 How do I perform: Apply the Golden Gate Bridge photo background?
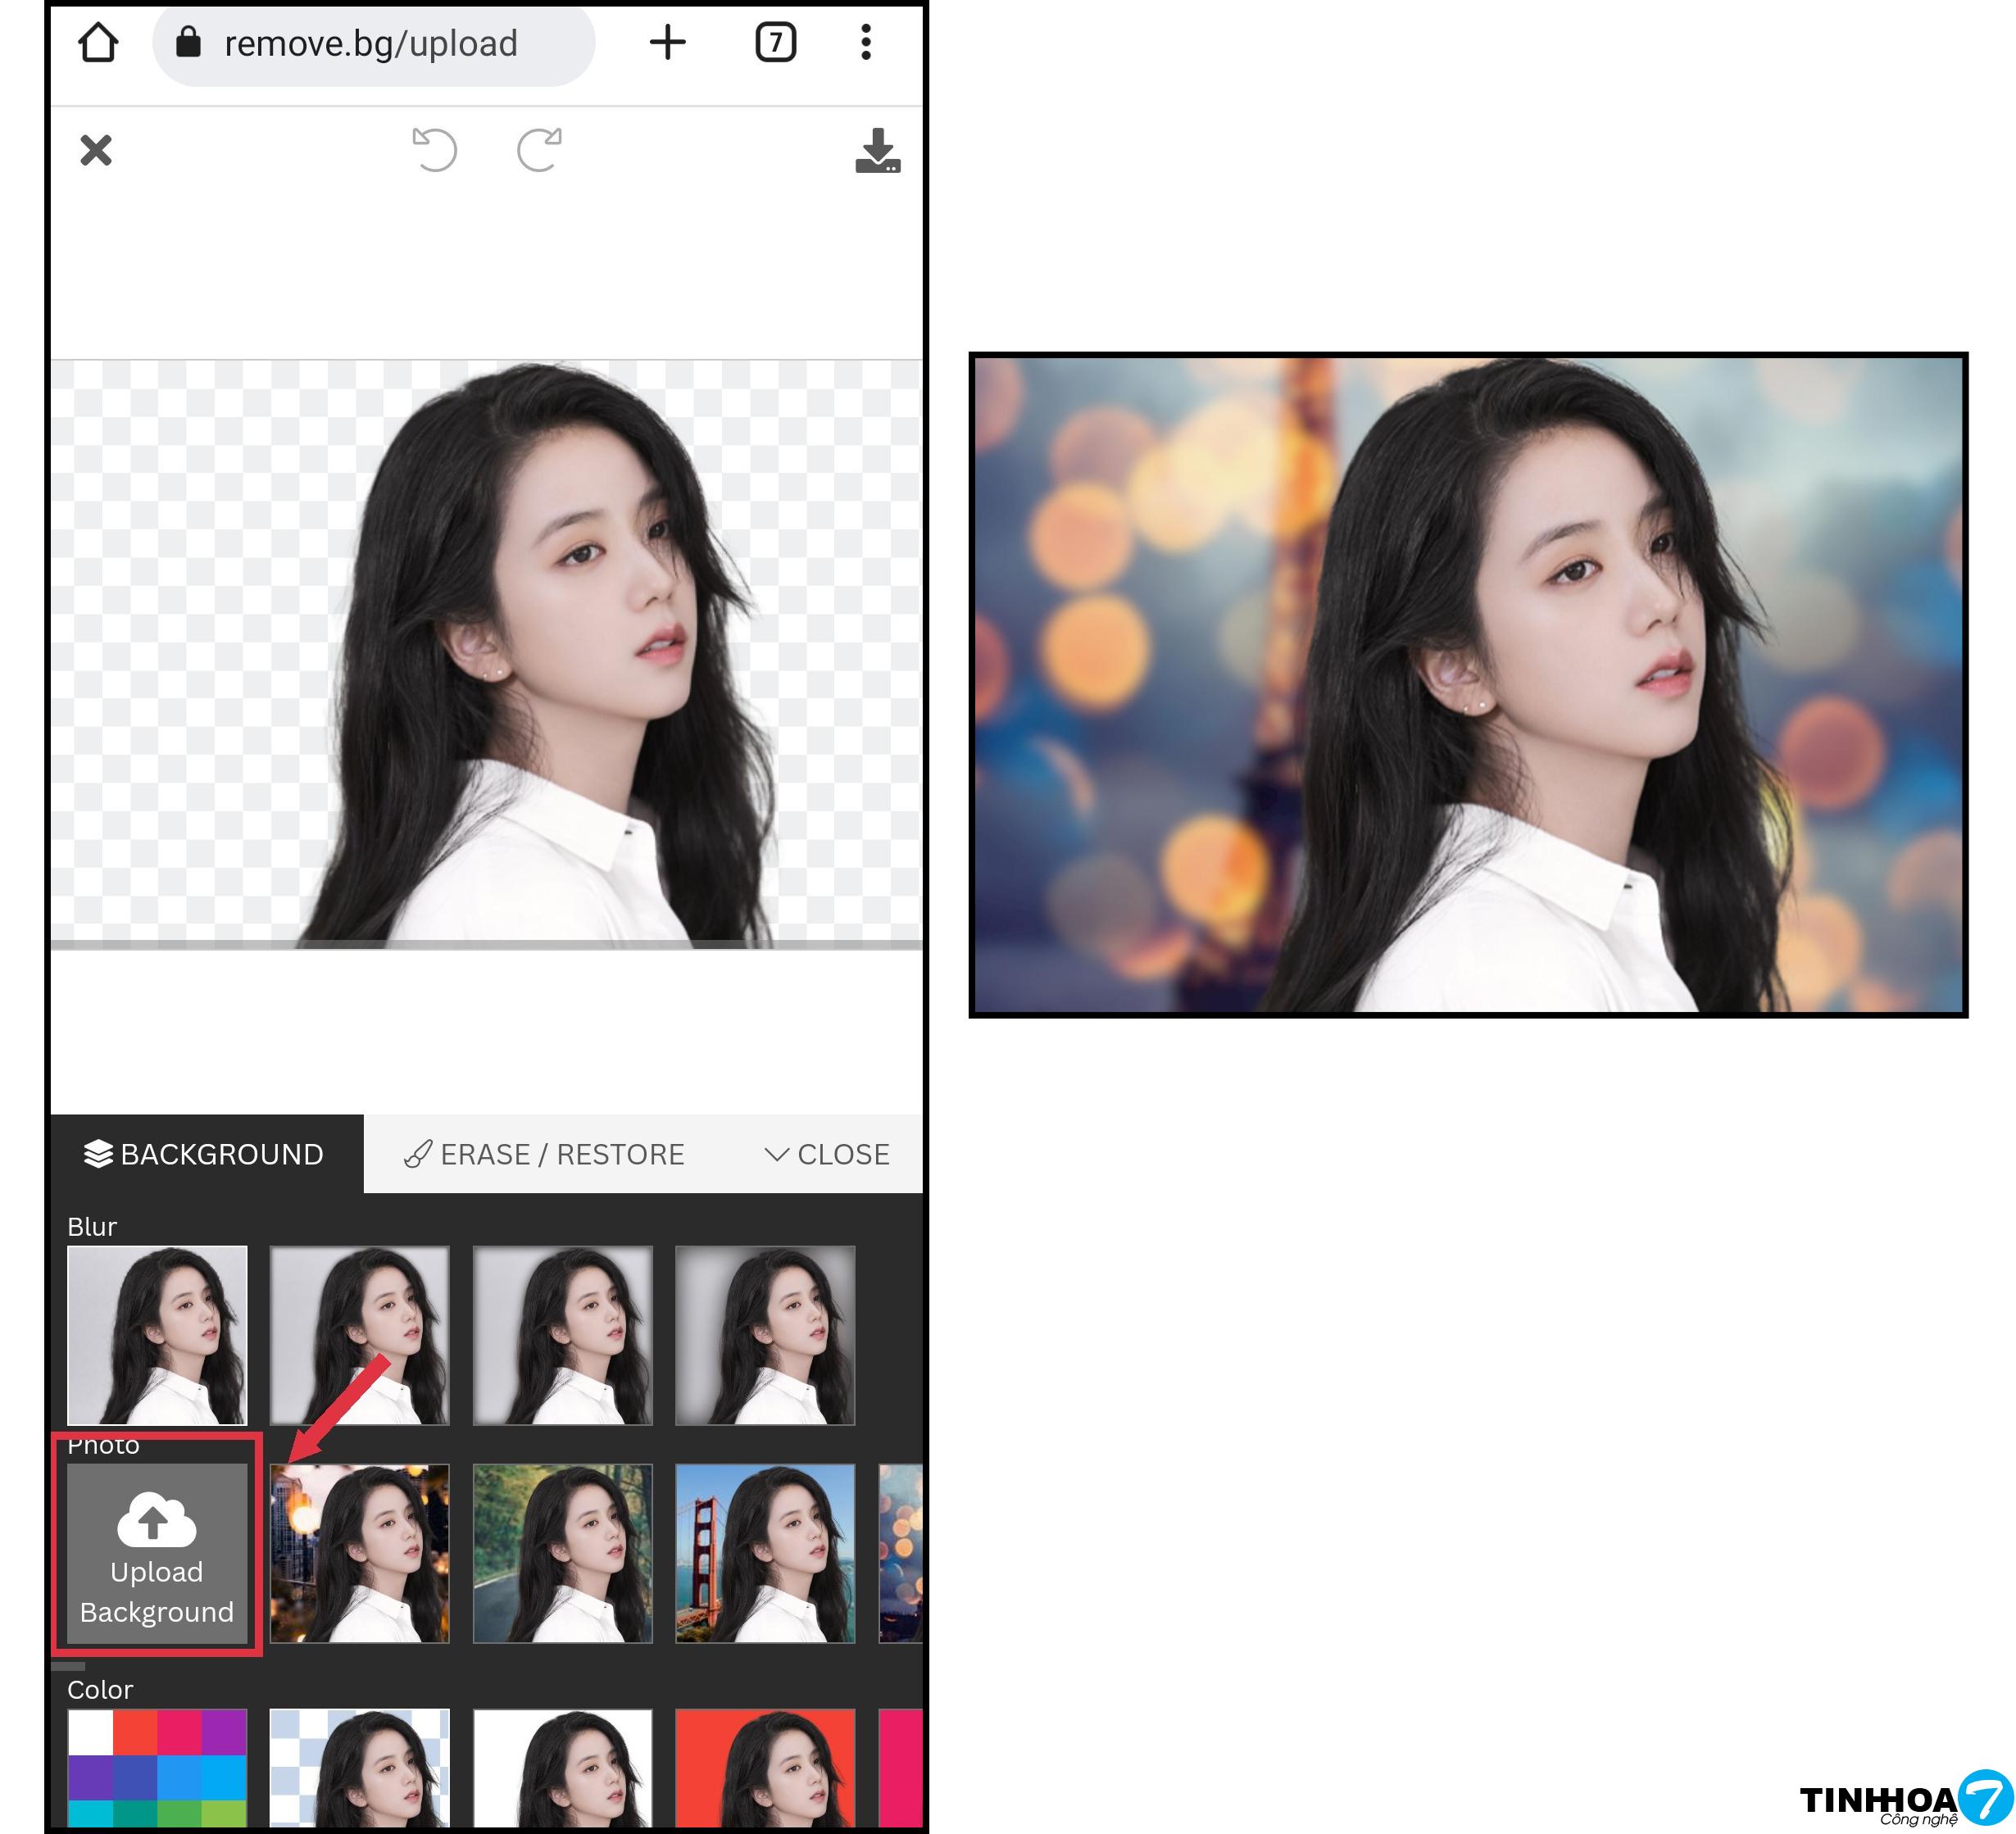pos(765,1553)
